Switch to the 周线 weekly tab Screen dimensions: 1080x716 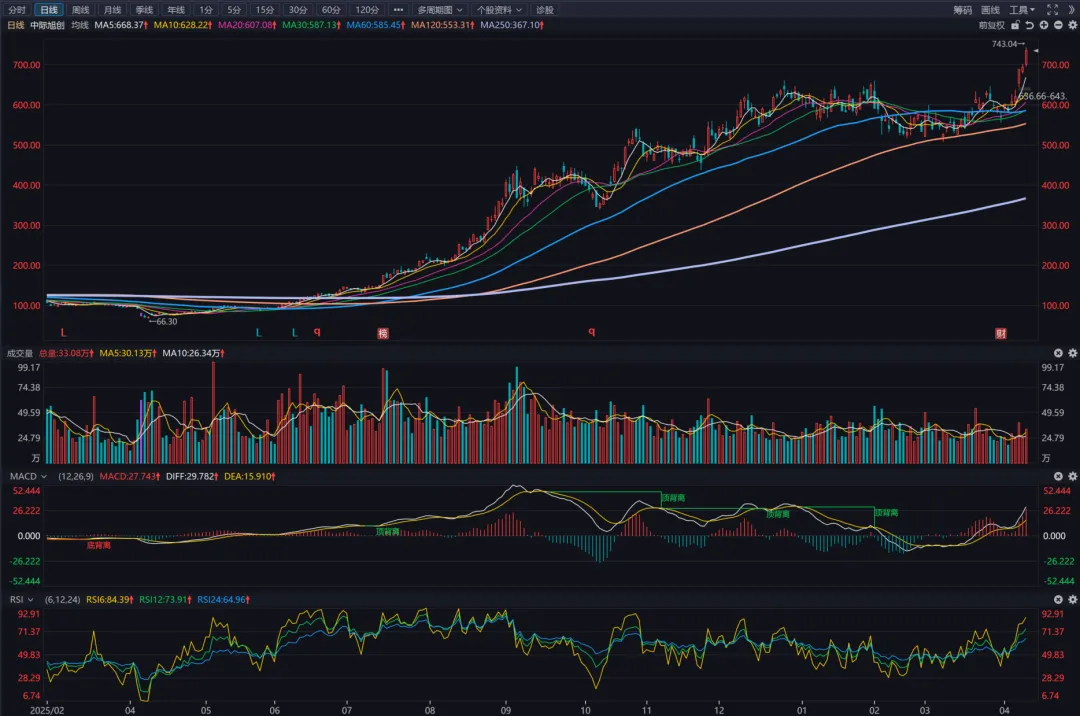point(81,10)
